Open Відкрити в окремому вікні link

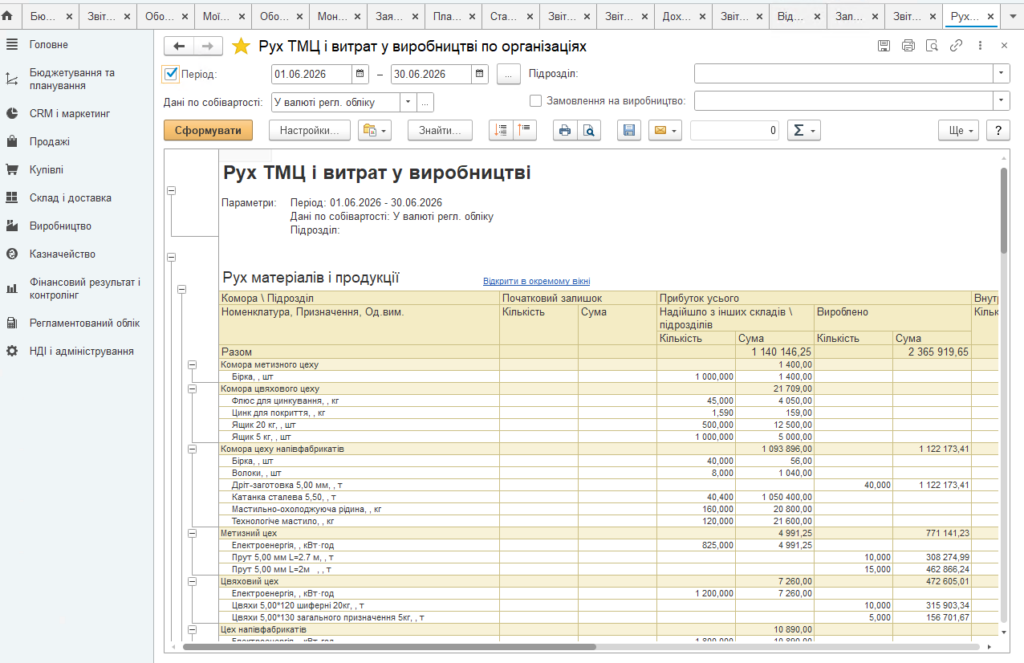click(x=536, y=281)
